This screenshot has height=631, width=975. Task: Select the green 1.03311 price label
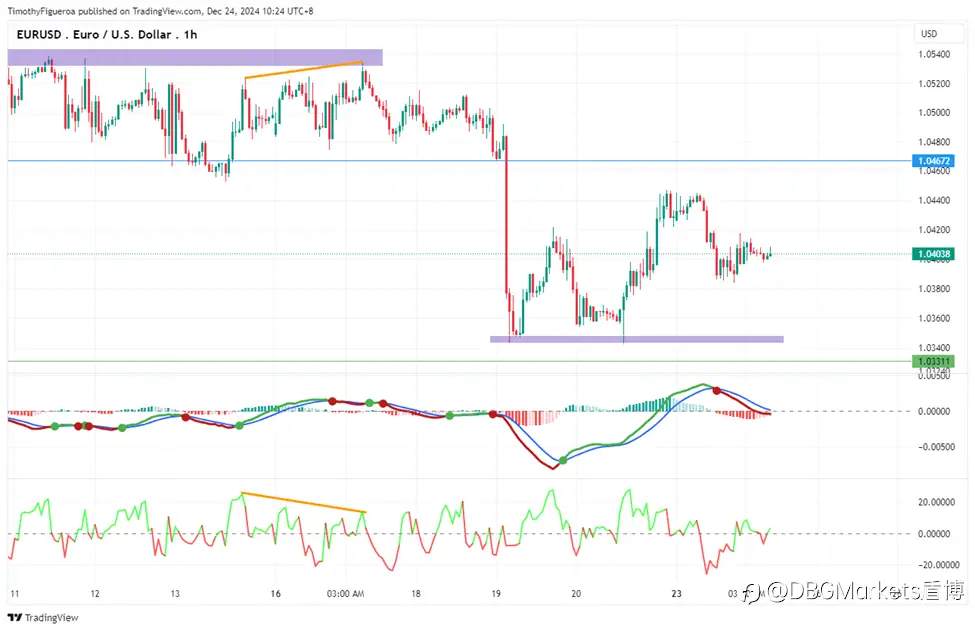(x=933, y=361)
